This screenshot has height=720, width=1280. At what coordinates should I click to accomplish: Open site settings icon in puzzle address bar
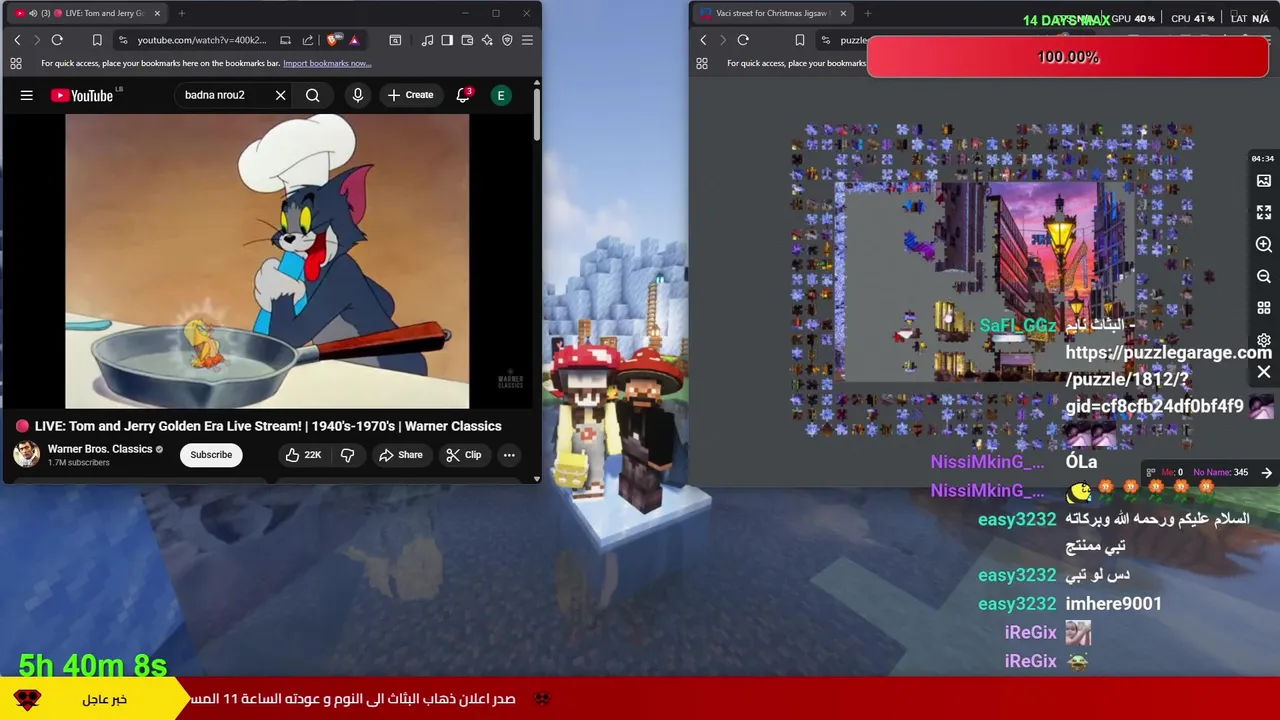point(826,40)
